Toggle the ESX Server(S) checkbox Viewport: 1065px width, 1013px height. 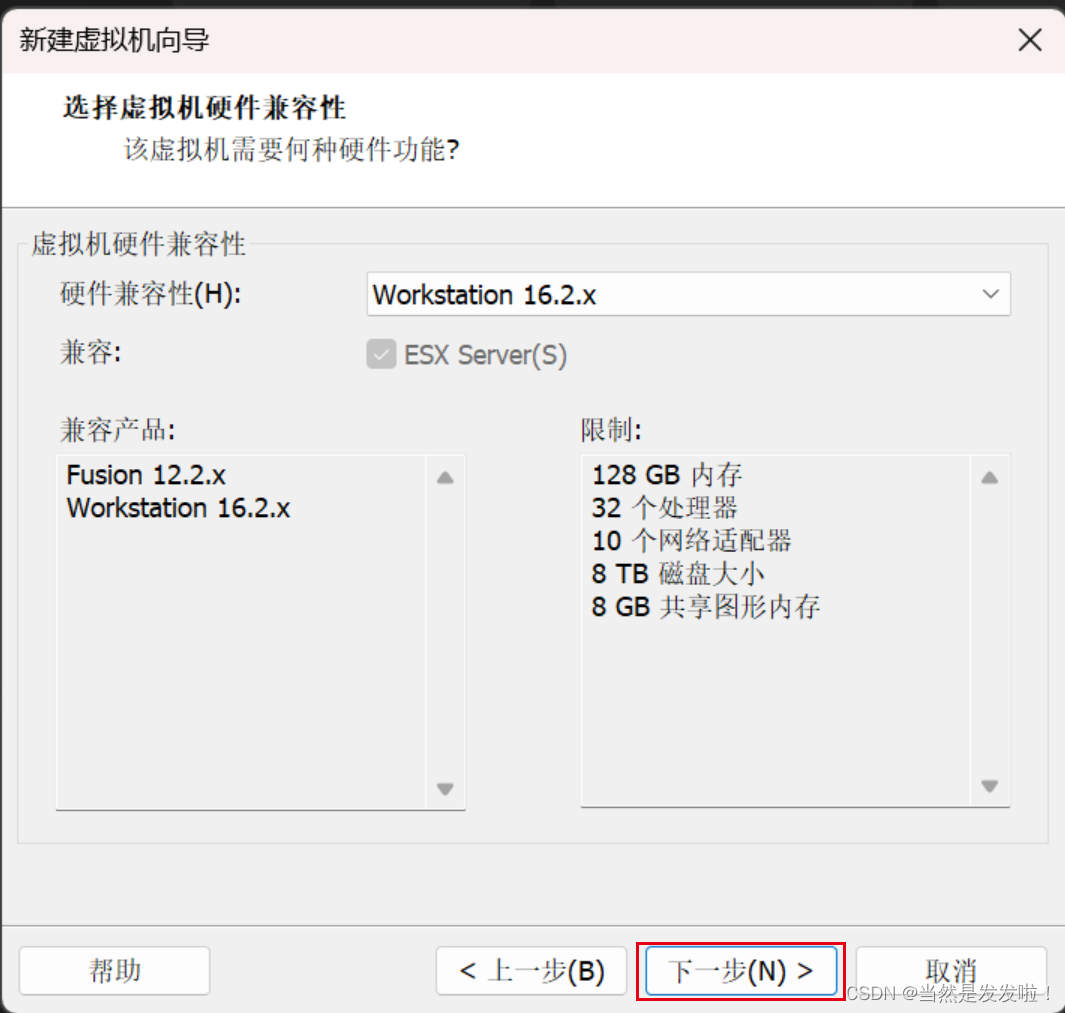click(x=381, y=355)
